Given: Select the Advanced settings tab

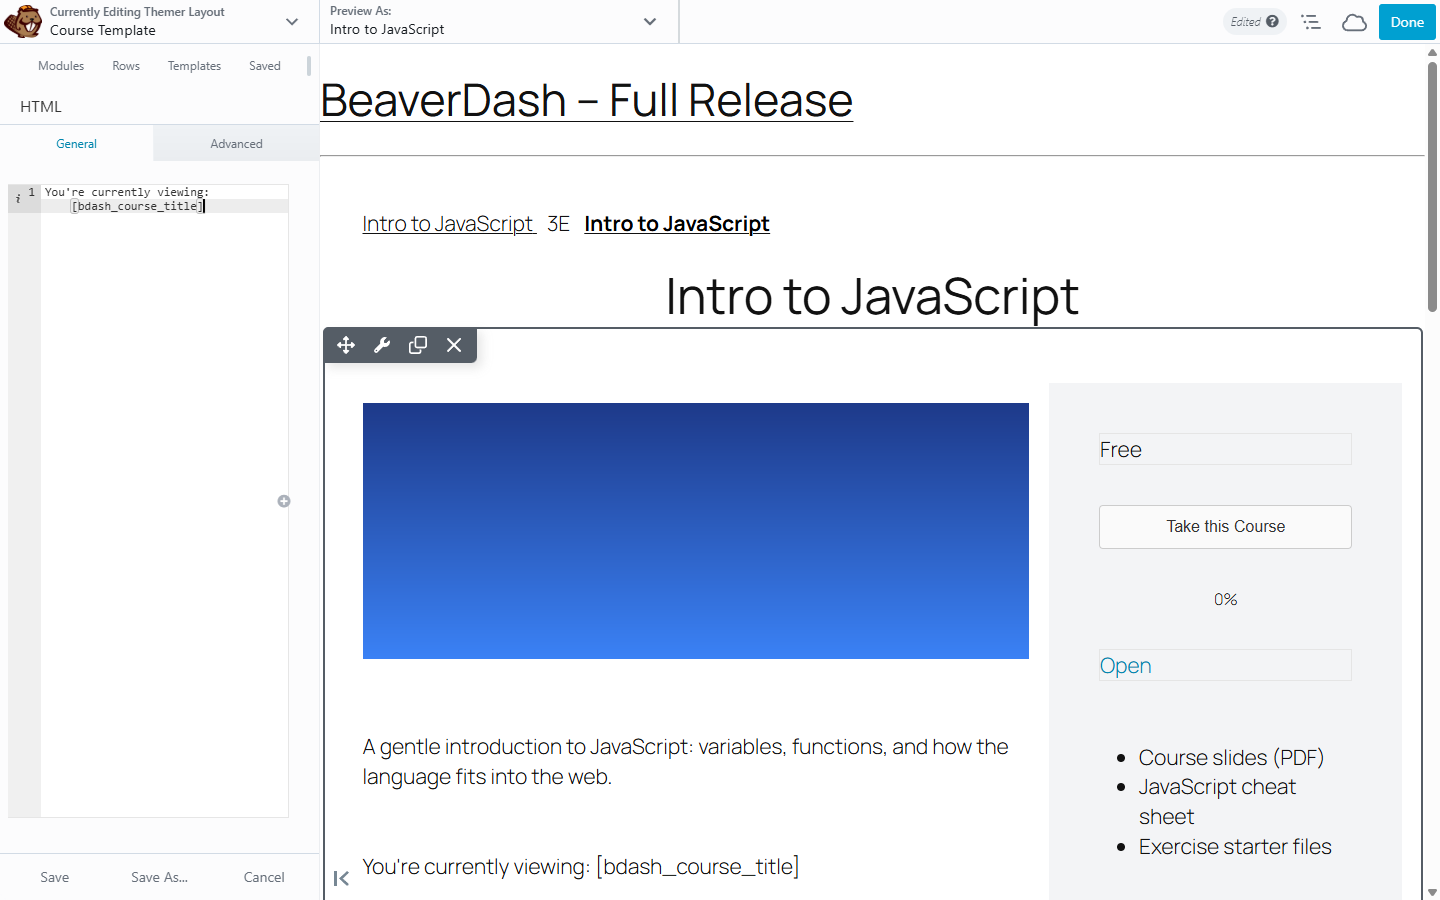Looking at the screenshot, I should click(236, 143).
